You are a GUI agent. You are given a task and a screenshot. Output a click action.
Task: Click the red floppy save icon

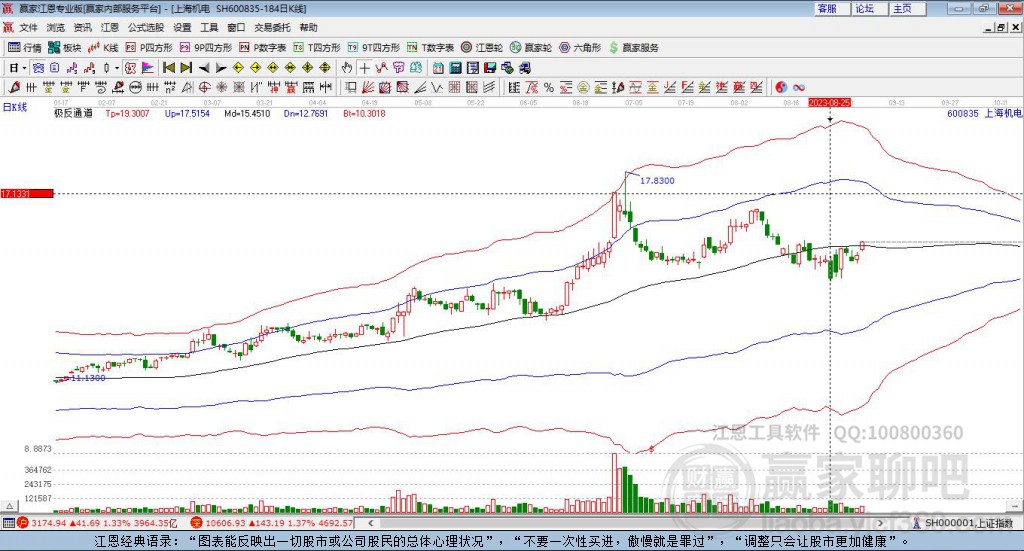pos(490,68)
